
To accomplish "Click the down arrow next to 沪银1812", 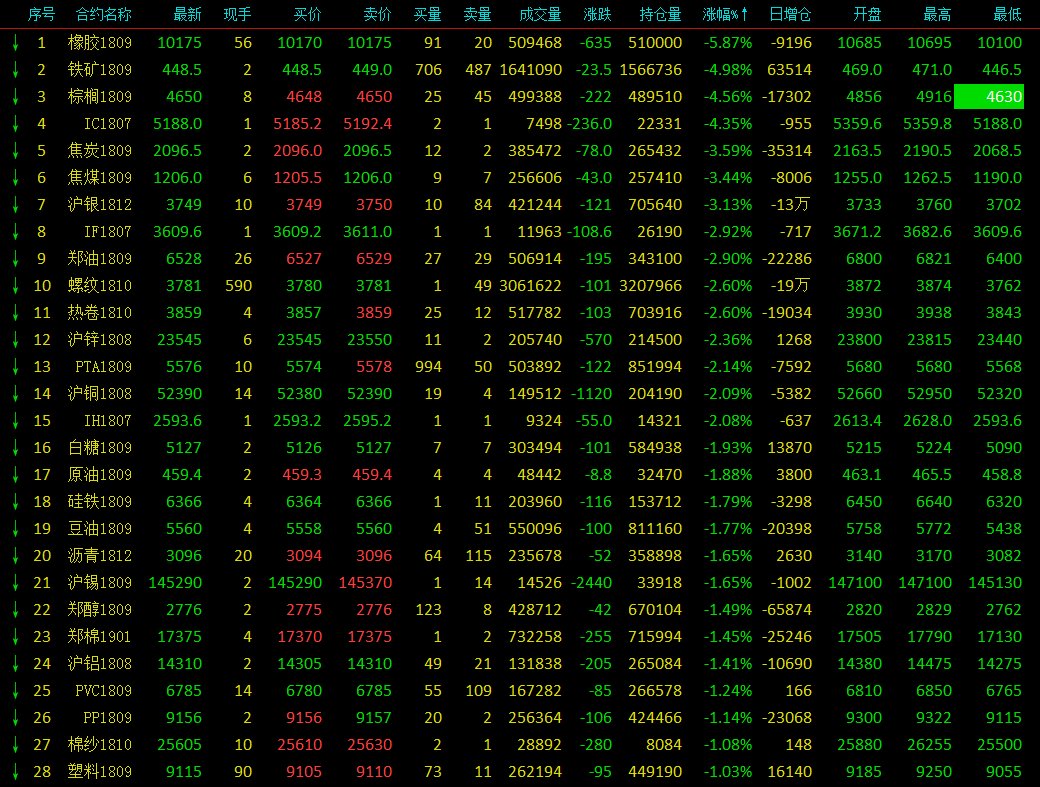I will pos(15,205).
